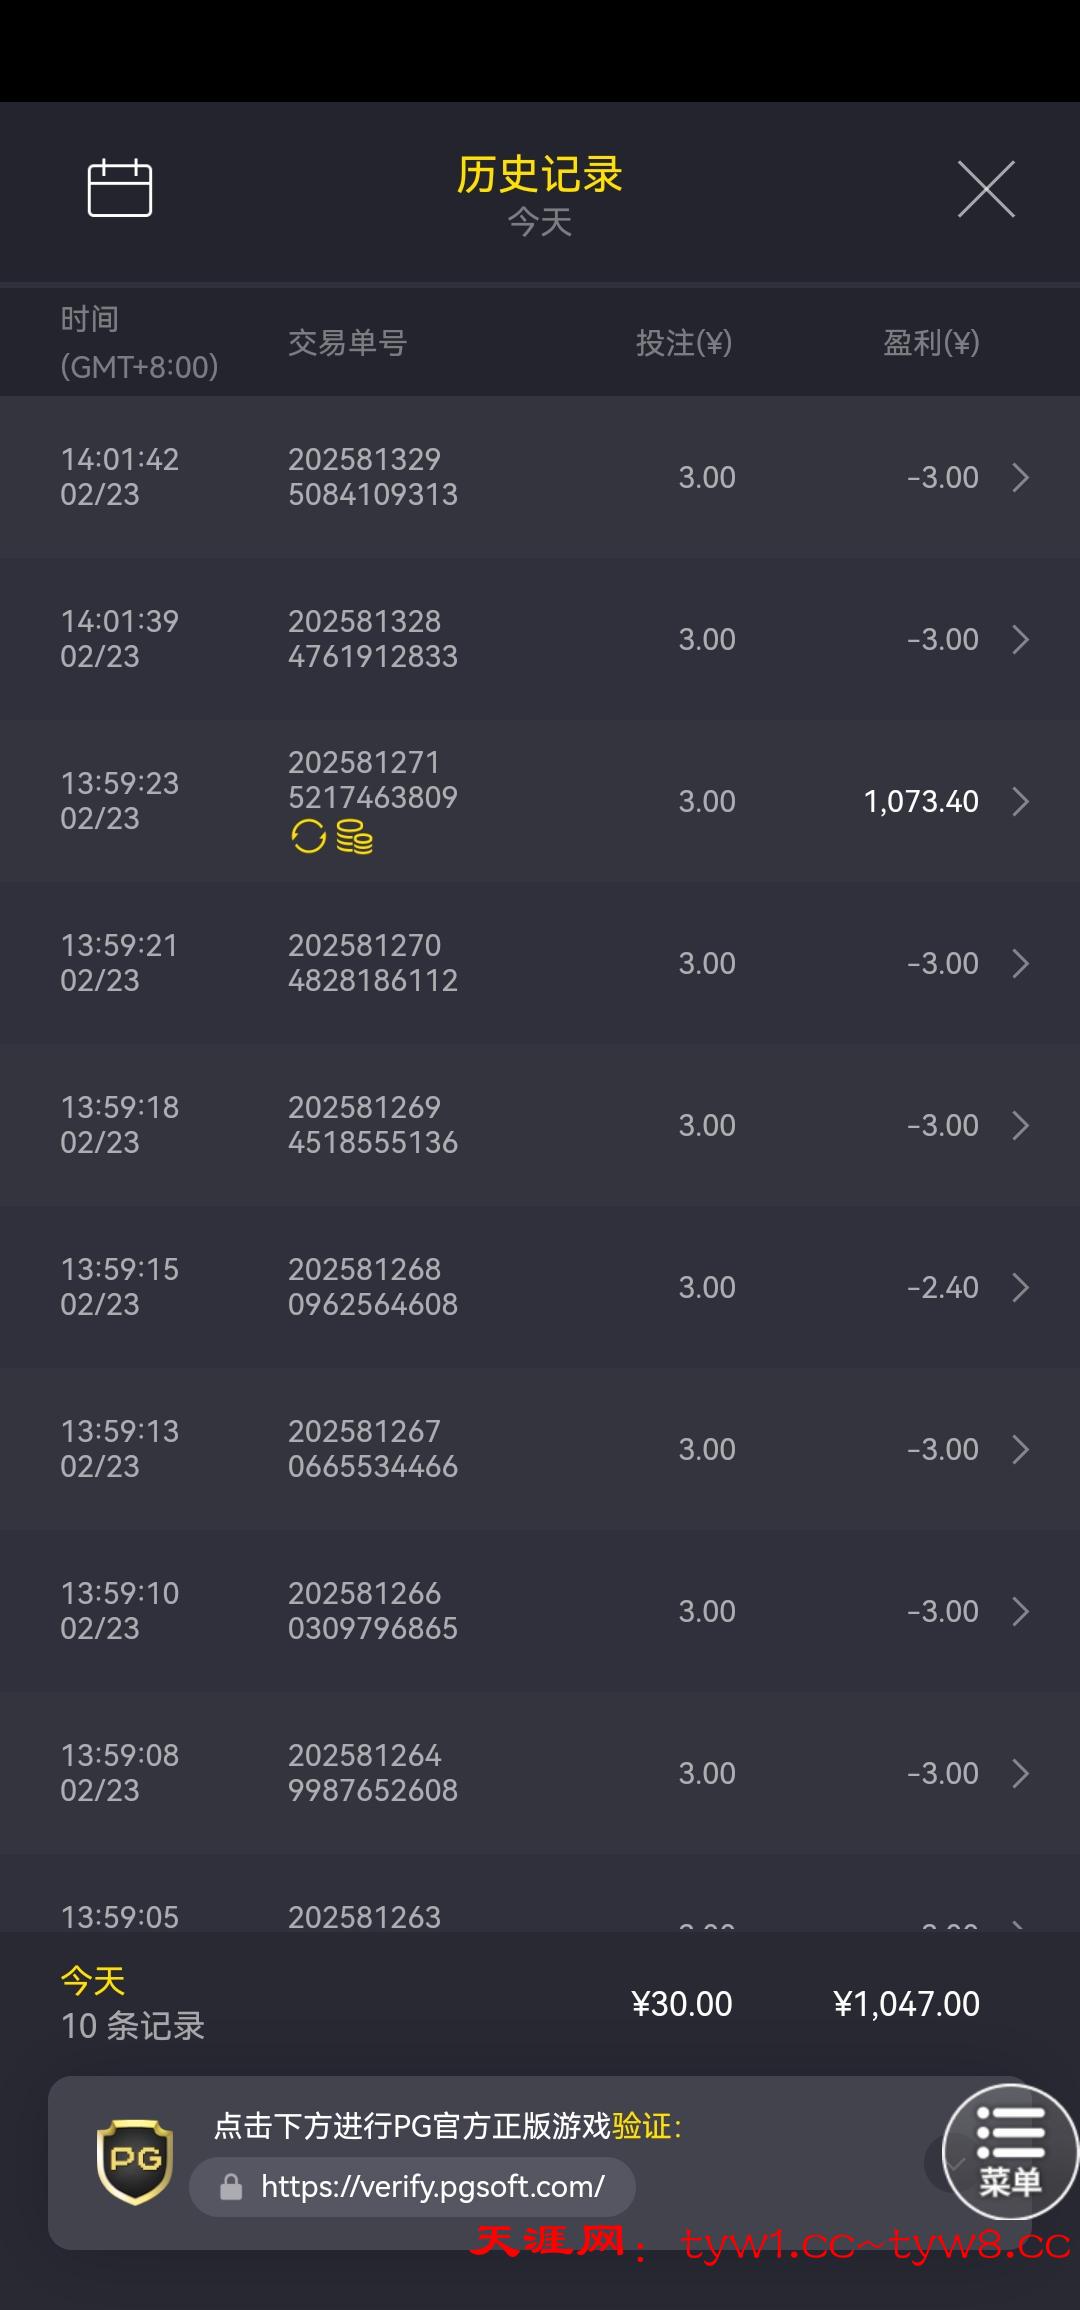Close the history records panel

click(x=986, y=188)
